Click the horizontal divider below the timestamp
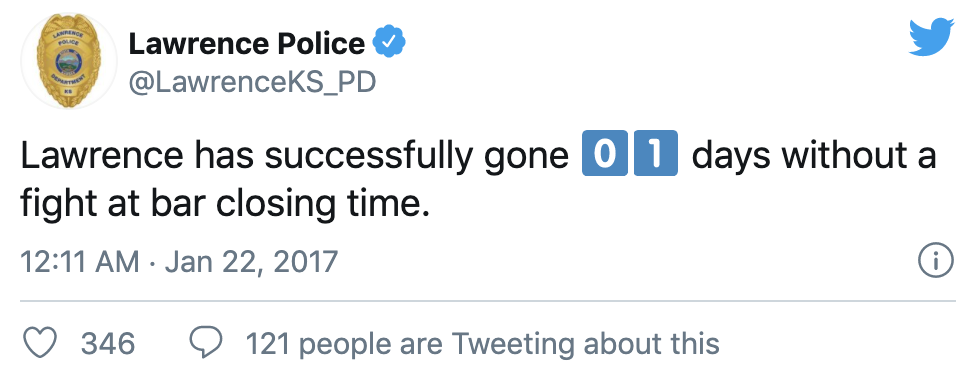The image size is (972, 374). coord(488,301)
